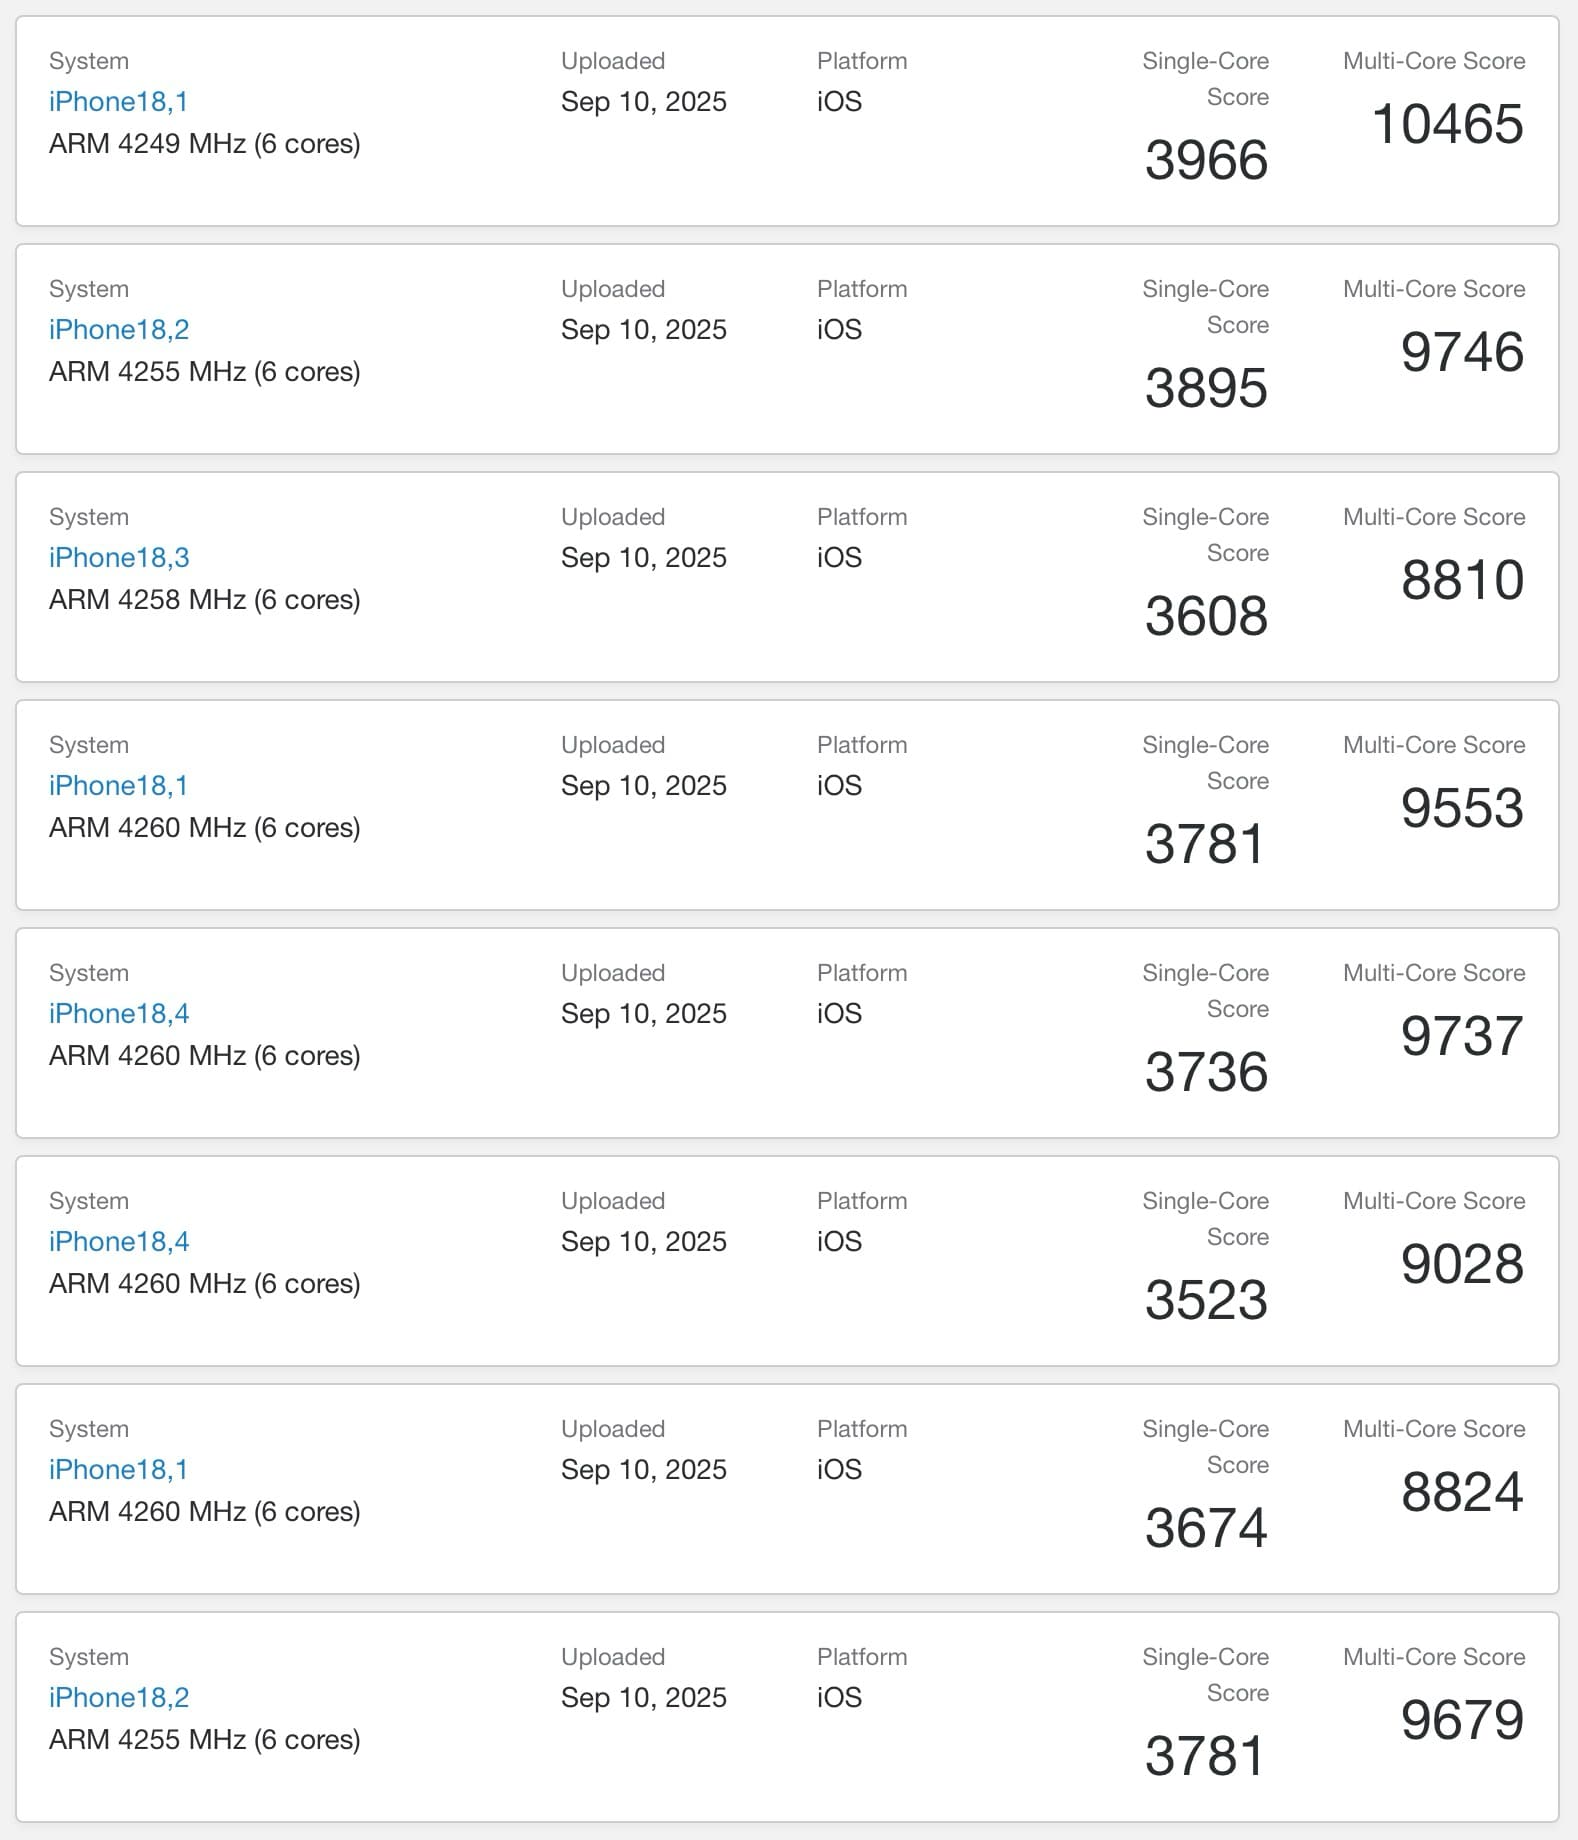The width and height of the screenshot is (1578, 1840).
Task: Open iPhone18,1 result with 9553 multi-core
Action: pyautogui.click(x=118, y=785)
